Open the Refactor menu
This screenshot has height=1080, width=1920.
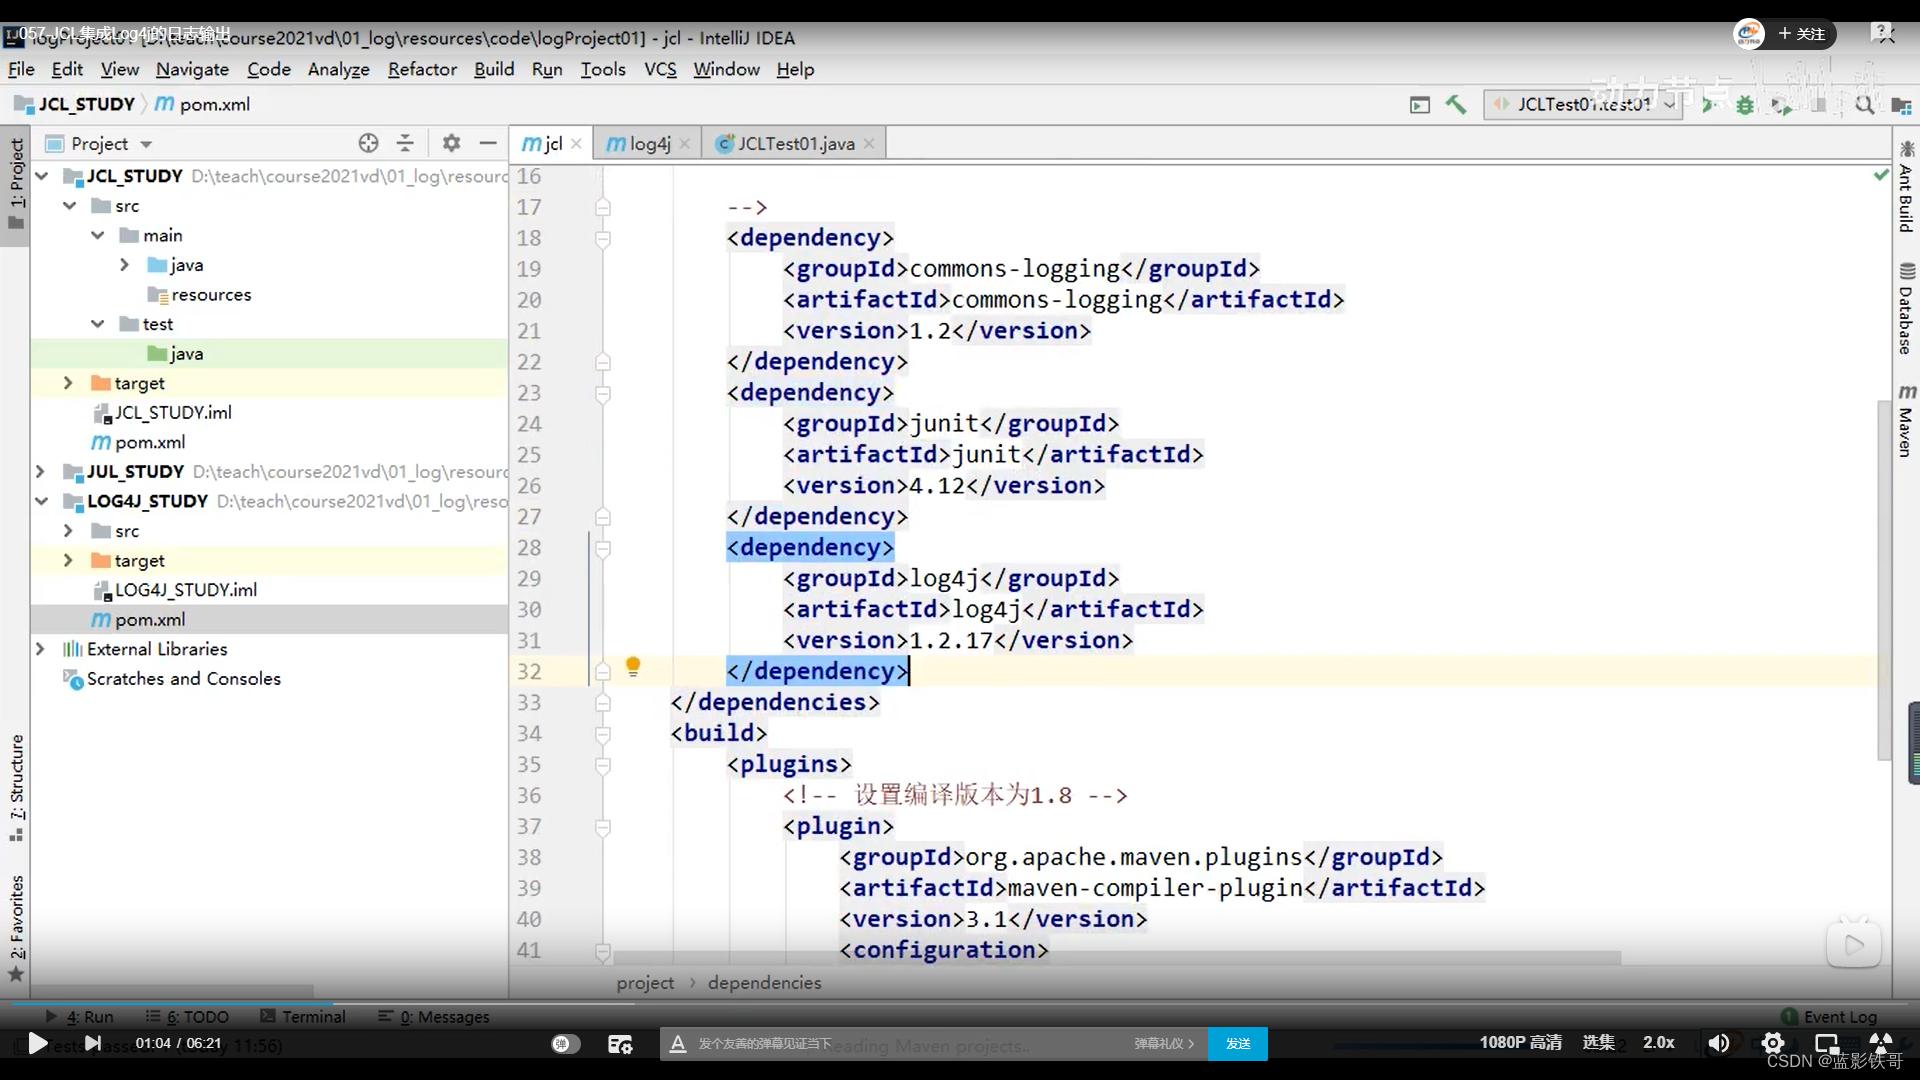(422, 69)
